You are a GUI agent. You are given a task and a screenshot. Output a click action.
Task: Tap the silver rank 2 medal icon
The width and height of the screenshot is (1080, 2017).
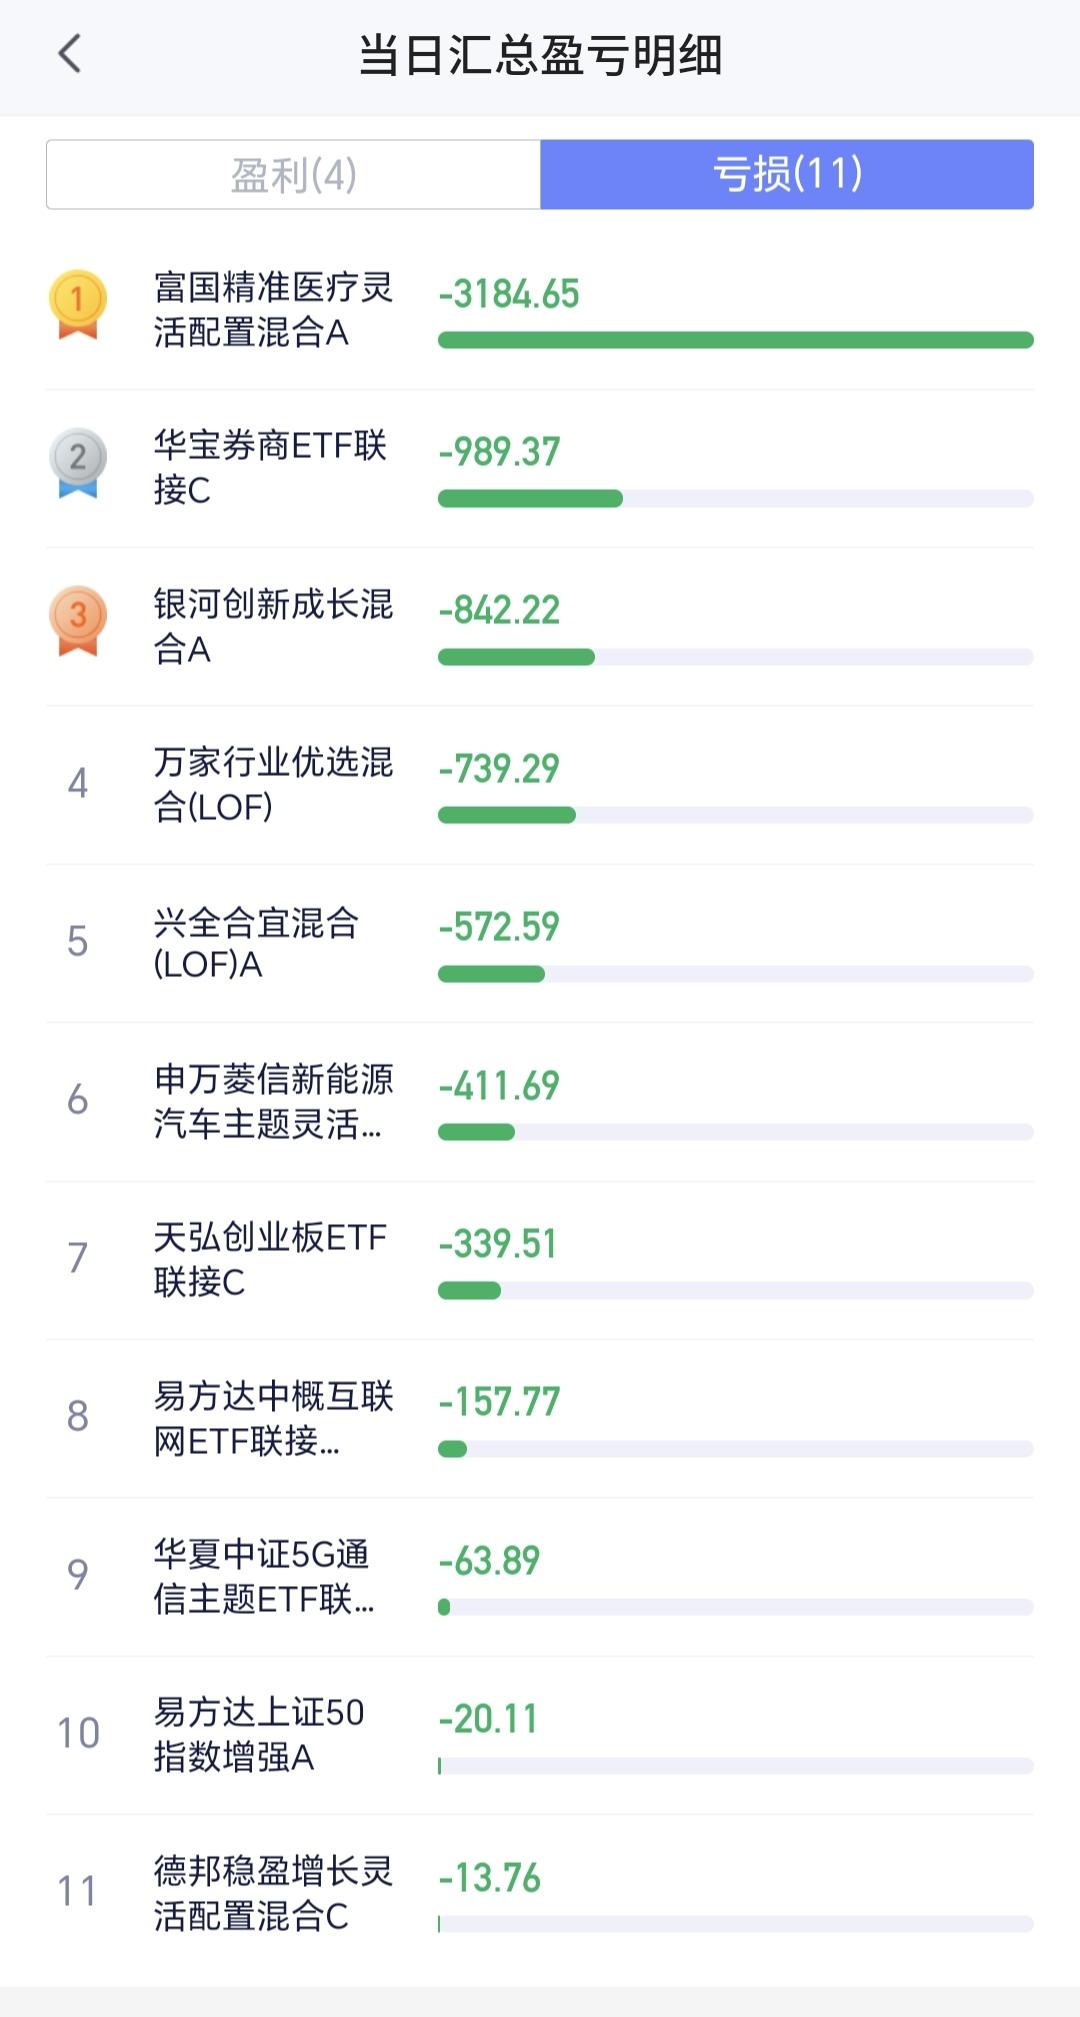78,463
